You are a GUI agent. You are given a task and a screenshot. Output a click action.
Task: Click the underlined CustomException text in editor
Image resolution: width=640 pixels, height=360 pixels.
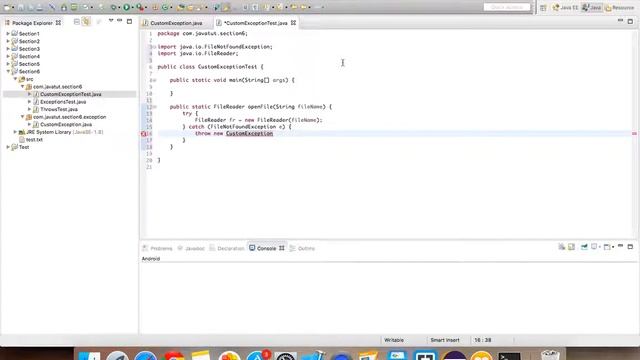click(249, 133)
